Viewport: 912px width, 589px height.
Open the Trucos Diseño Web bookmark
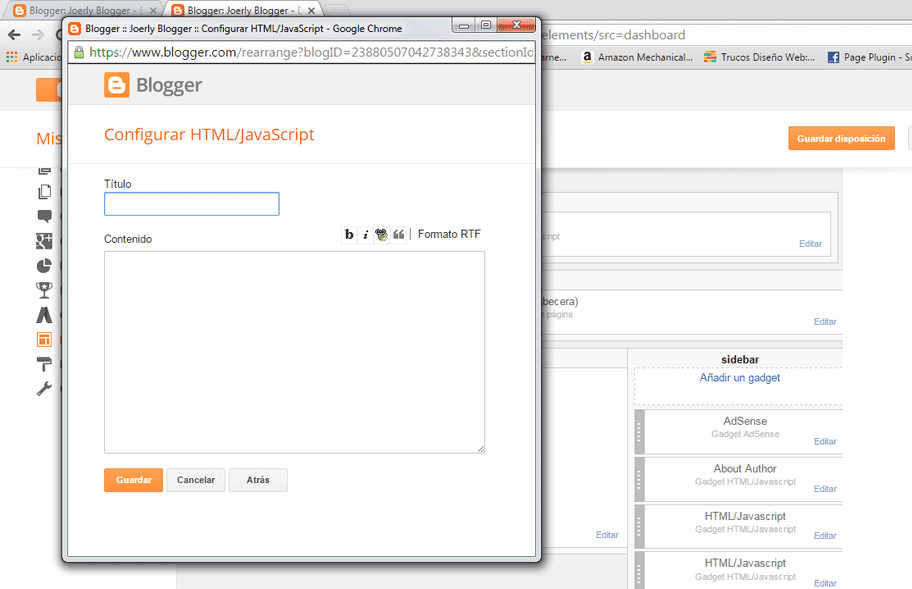tap(759, 57)
